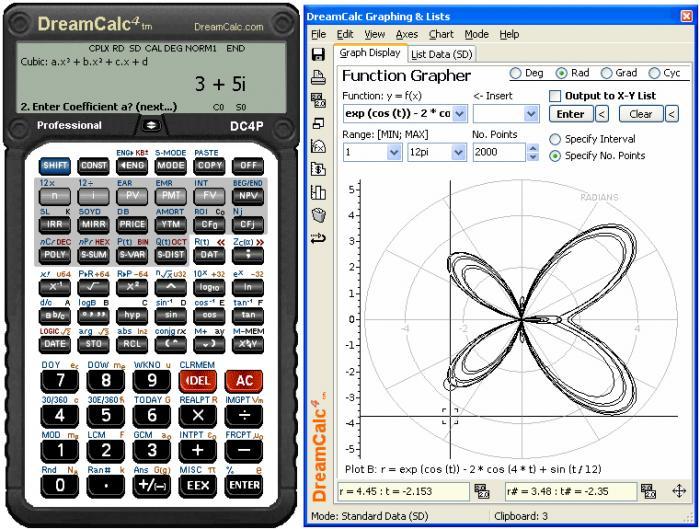Select the Cyc angle radio button

[x=654, y=73]
